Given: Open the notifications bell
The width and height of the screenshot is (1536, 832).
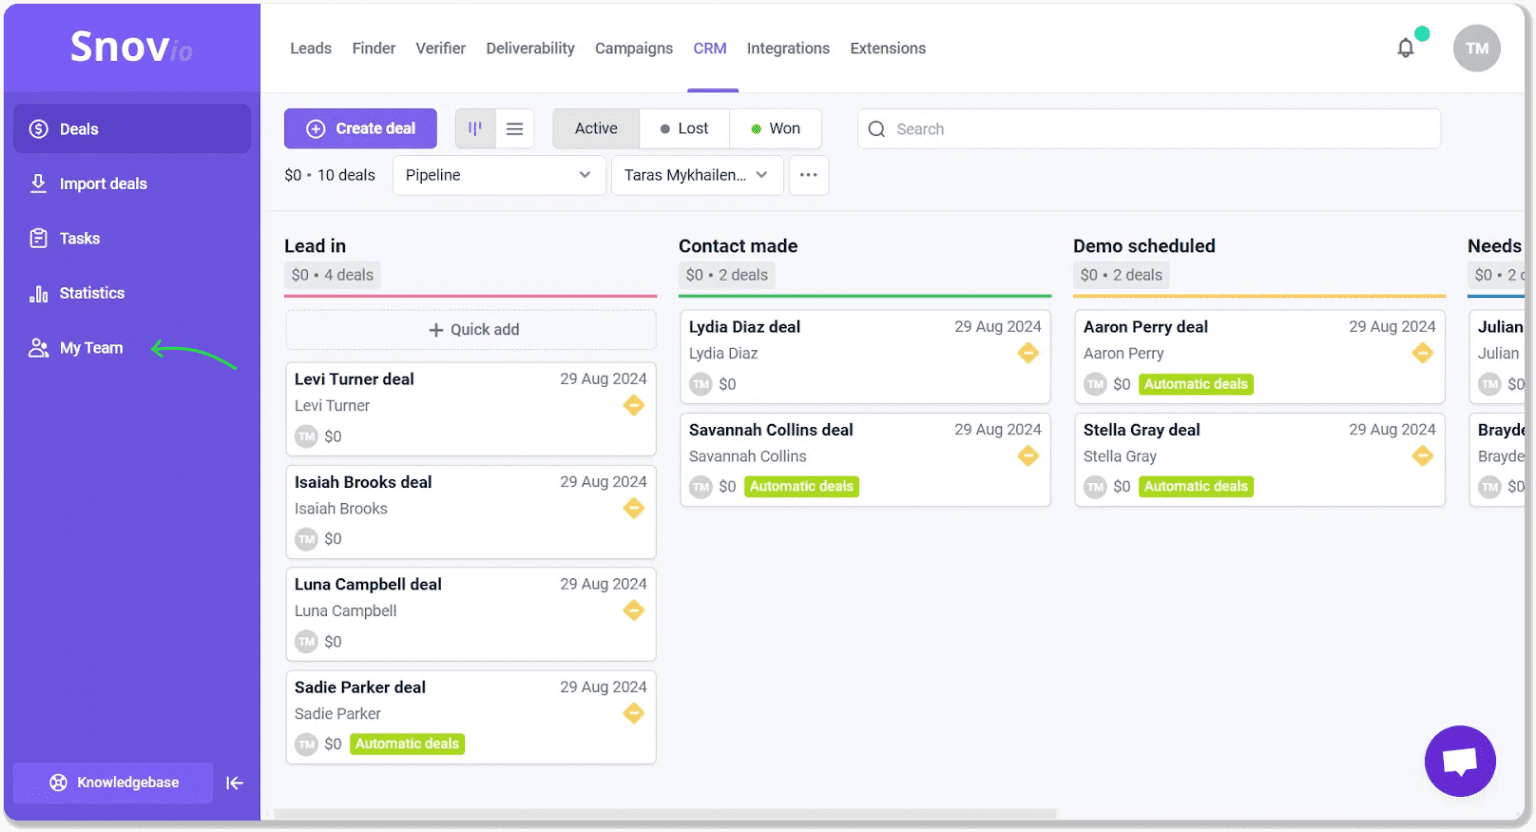Looking at the screenshot, I should pyautogui.click(x=1405, y=47).
